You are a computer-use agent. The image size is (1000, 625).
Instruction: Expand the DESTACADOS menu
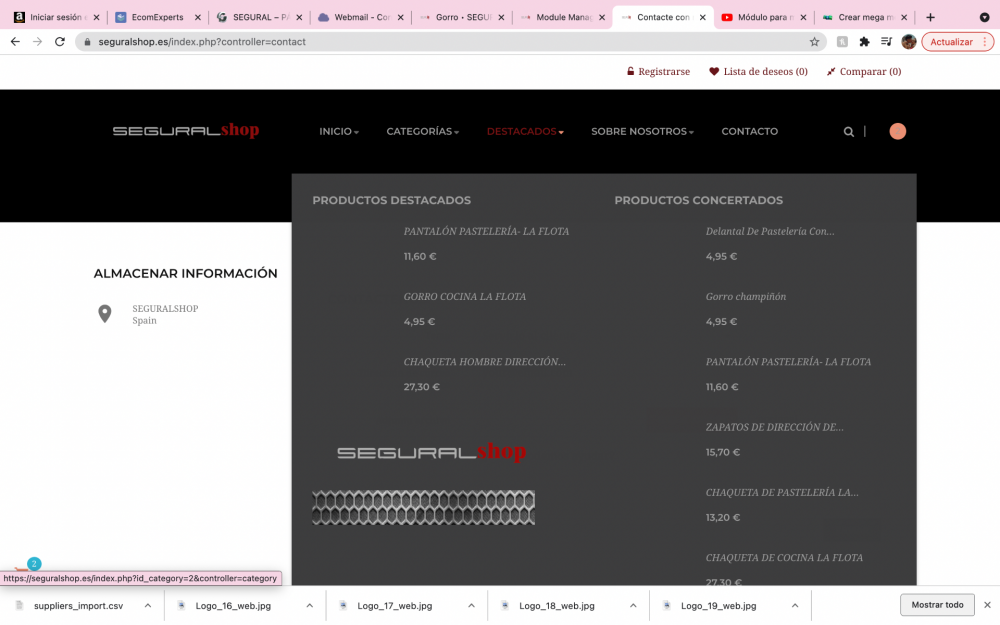pos(525,131)
